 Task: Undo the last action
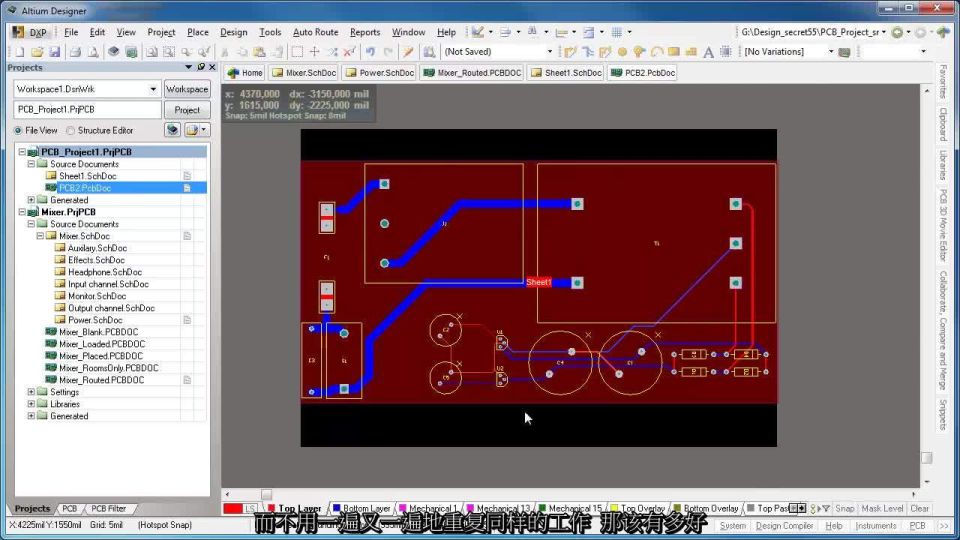pos(370,52)
